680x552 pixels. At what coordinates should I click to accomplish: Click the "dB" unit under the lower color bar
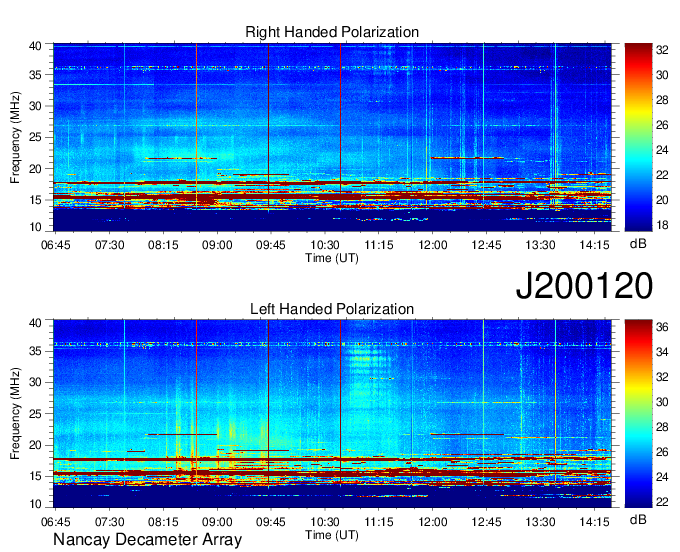[638, 520]
